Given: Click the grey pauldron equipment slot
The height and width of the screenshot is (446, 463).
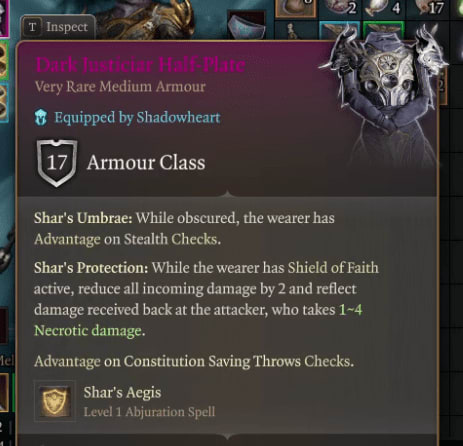Looking at the screenshot, I should click(x=247, y=24).
